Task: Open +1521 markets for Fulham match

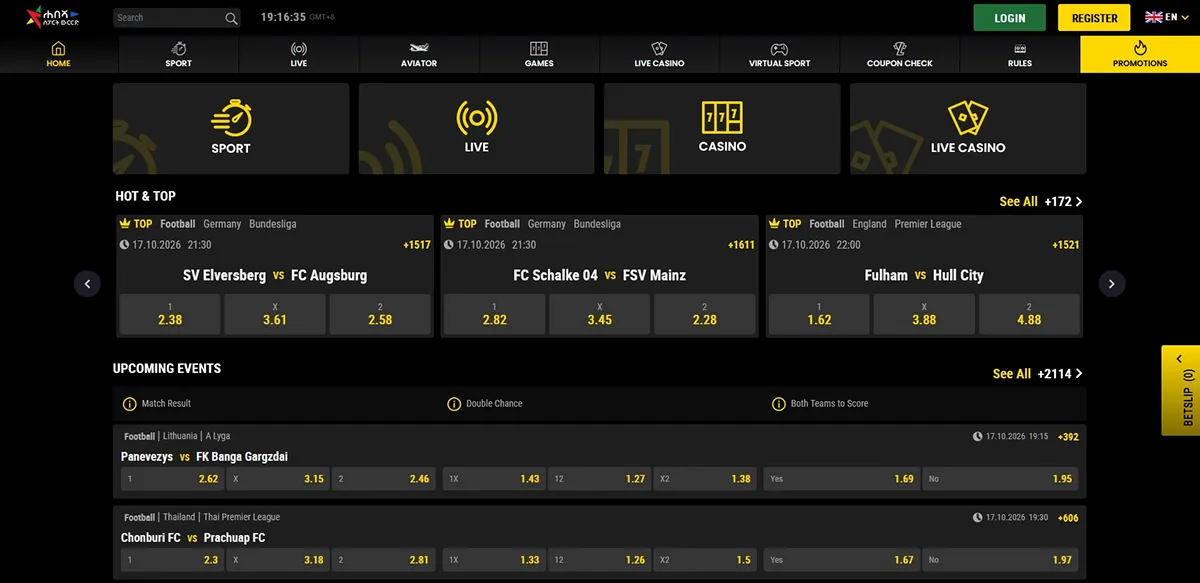Action: pyautogui.click(x=1066, y=245)
